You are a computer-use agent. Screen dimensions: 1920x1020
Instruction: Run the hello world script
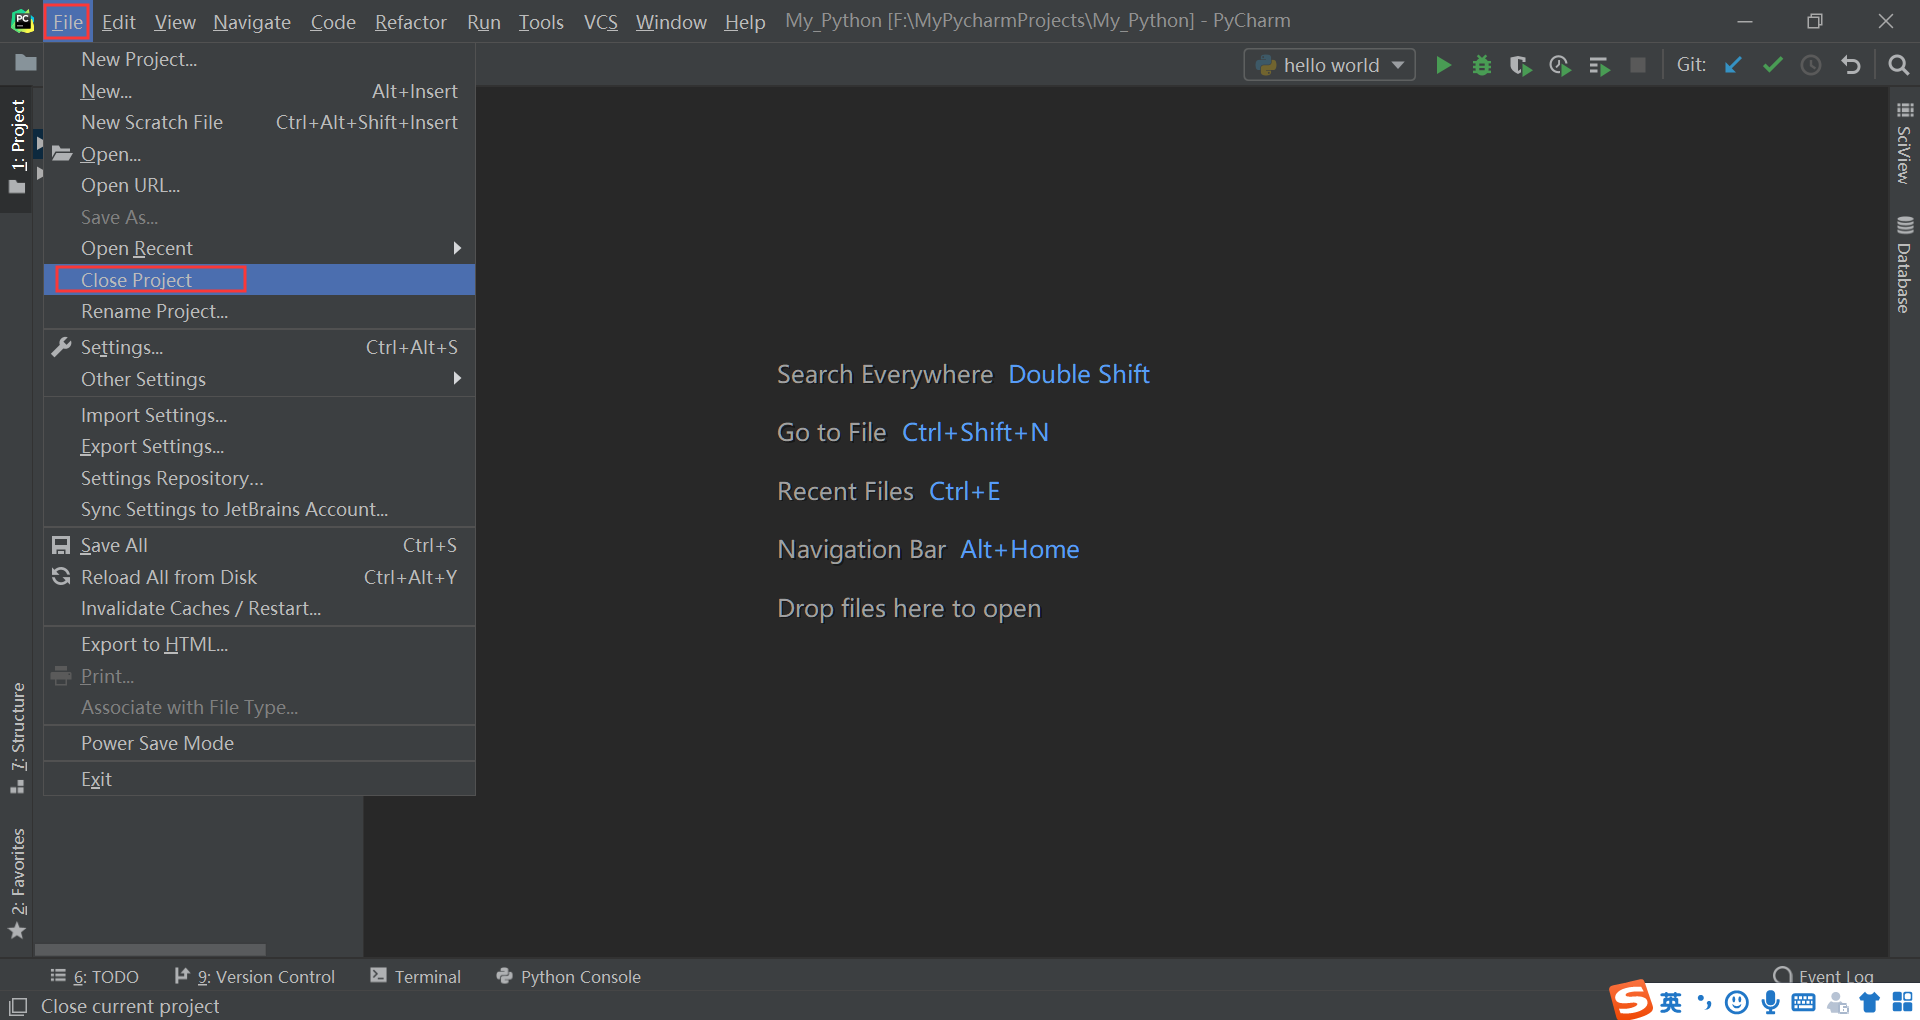click(x=1443, y=64)
